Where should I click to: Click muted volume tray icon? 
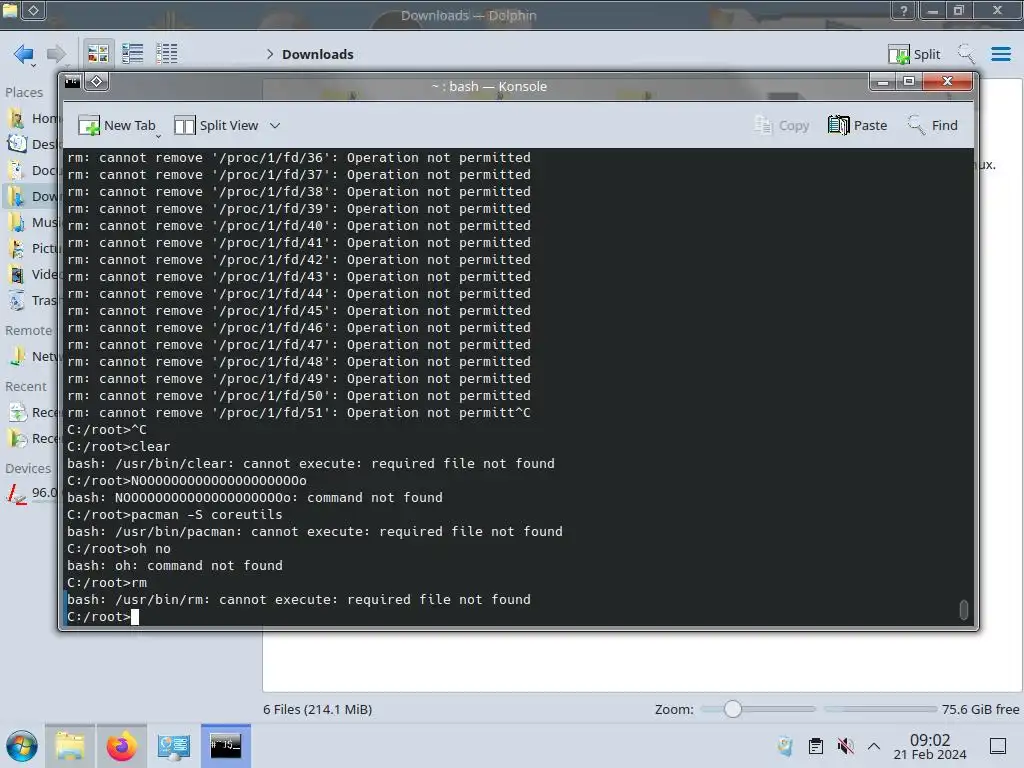pyautogui.click(x=845, y=746)
